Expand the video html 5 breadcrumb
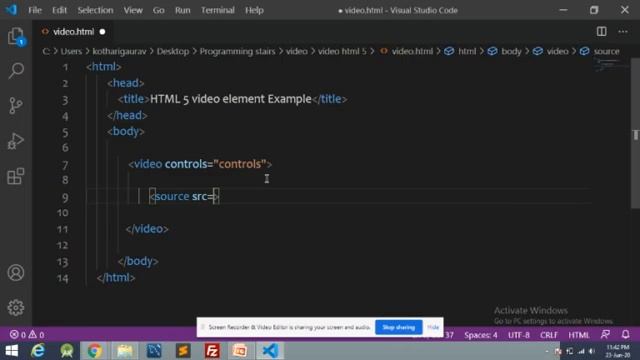 (x=342, y=51)
